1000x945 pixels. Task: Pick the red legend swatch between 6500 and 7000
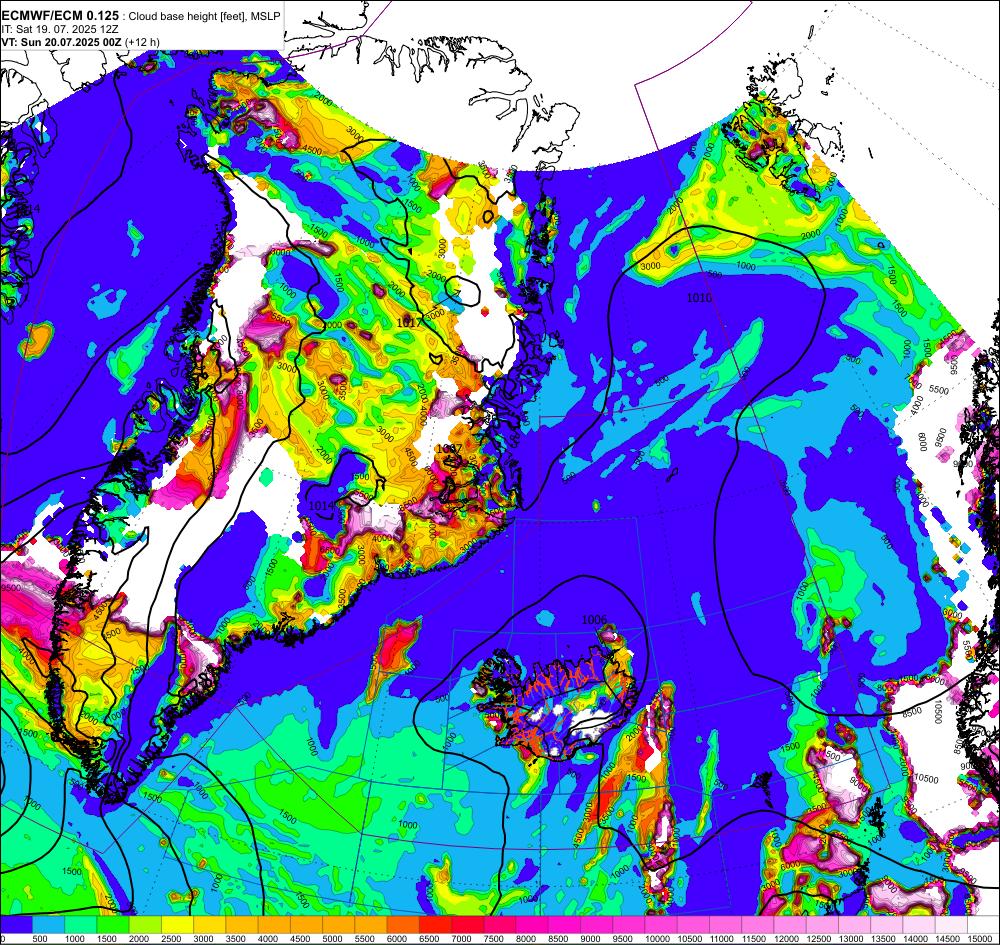(436, 924)
